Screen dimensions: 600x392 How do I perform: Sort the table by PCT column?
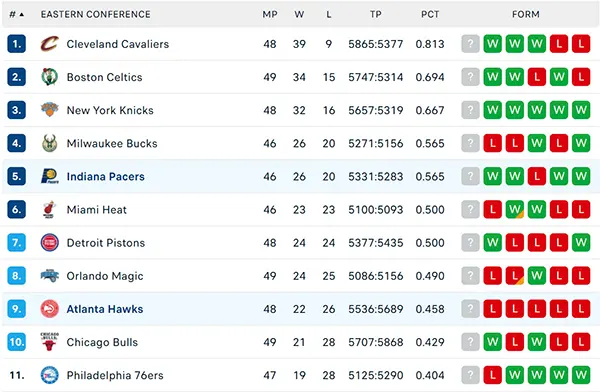point(430,15)
